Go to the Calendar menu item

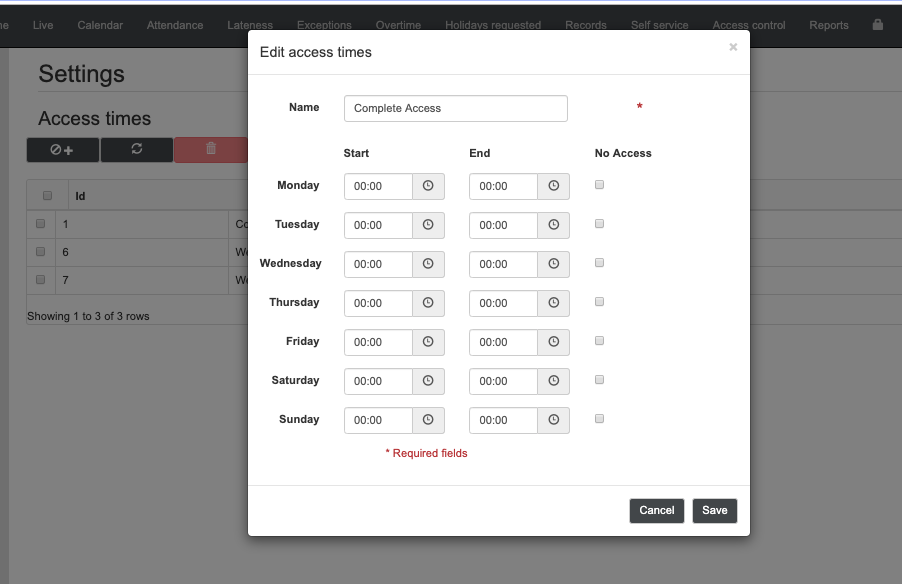tap(99, 25)
